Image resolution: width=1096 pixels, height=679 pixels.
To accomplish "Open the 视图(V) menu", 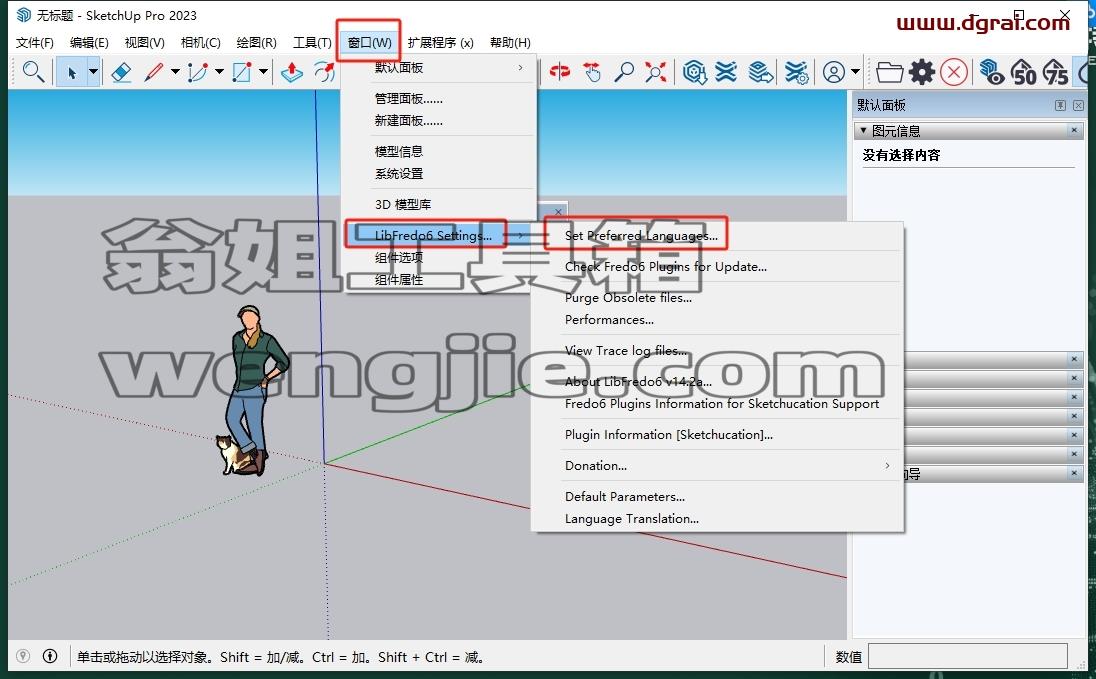I will pos(144,43).
